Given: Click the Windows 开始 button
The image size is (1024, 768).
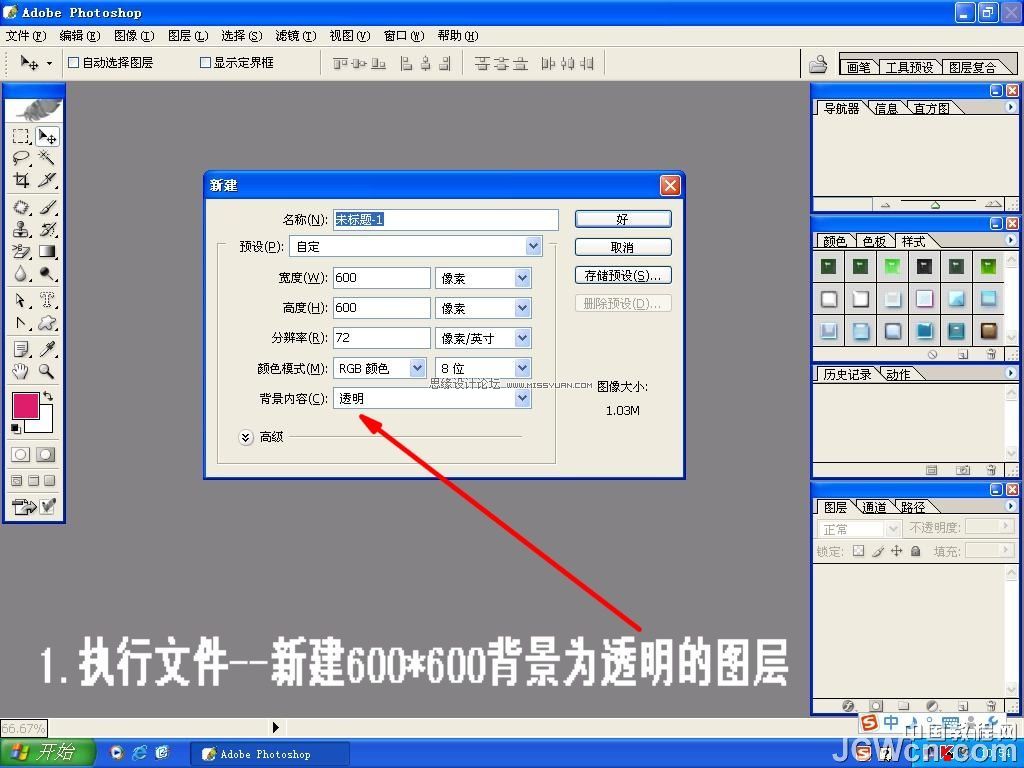Looking at the screenshot, I should point(46,753).
